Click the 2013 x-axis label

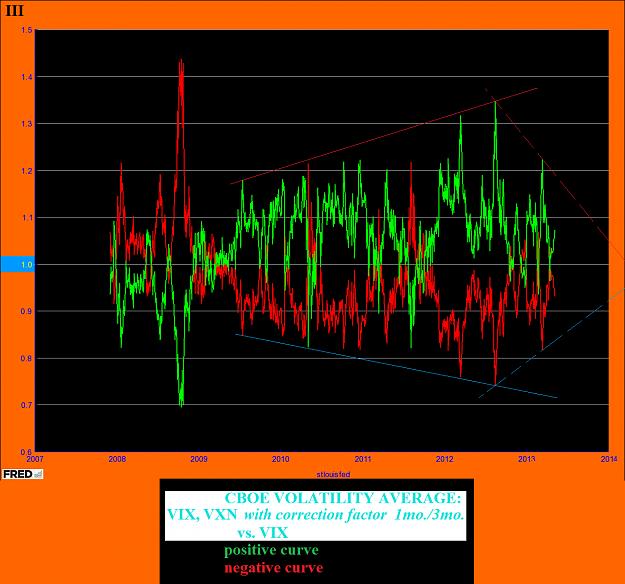click(x=527, y=459)
